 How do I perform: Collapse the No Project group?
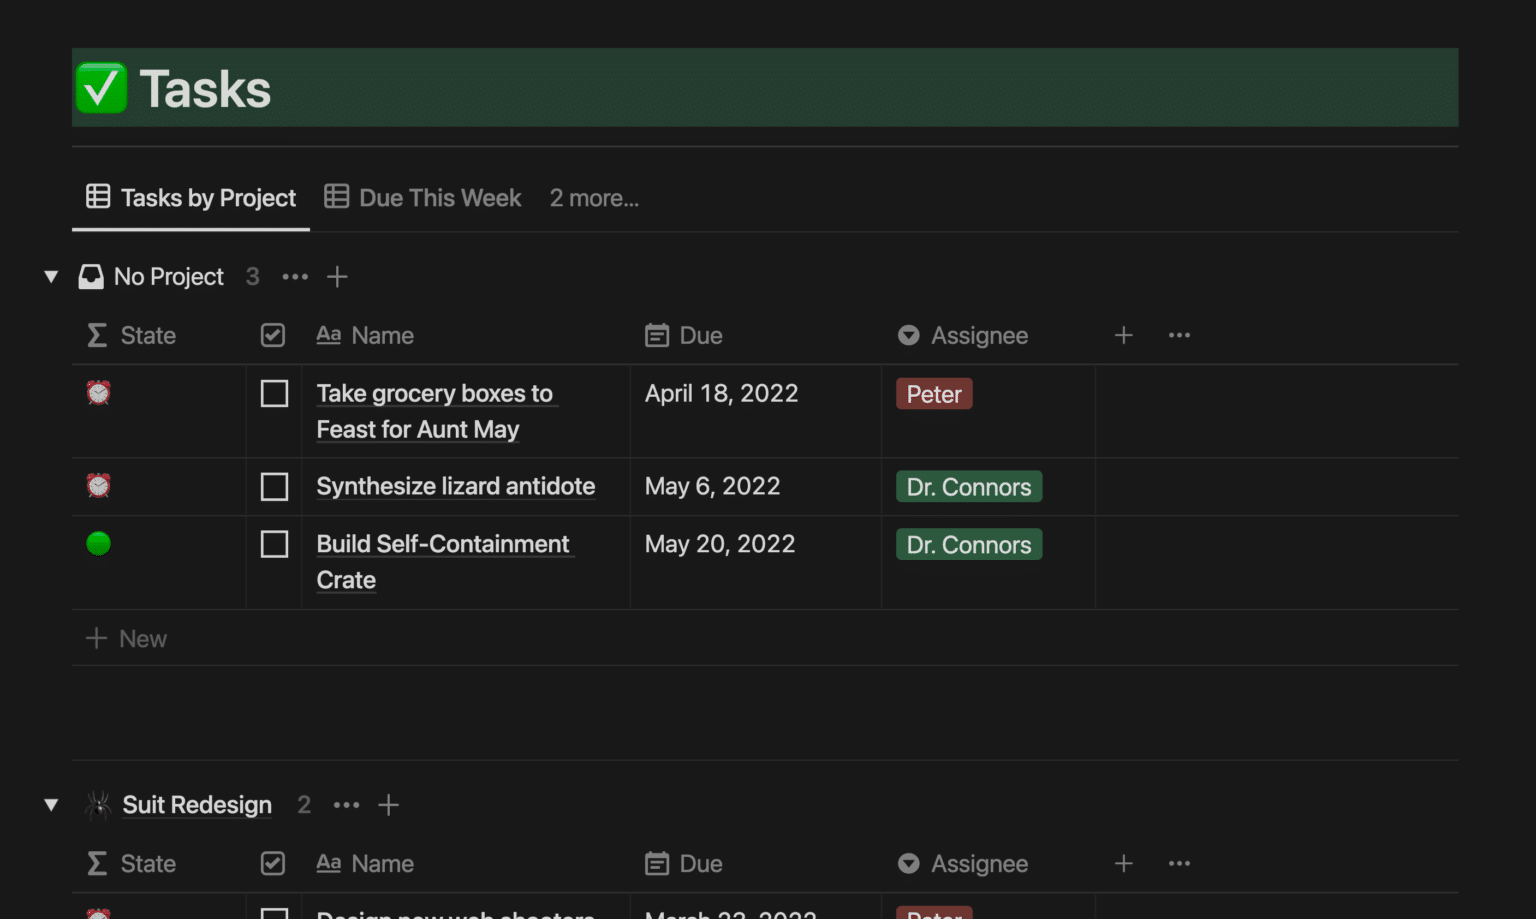point(51,276)
